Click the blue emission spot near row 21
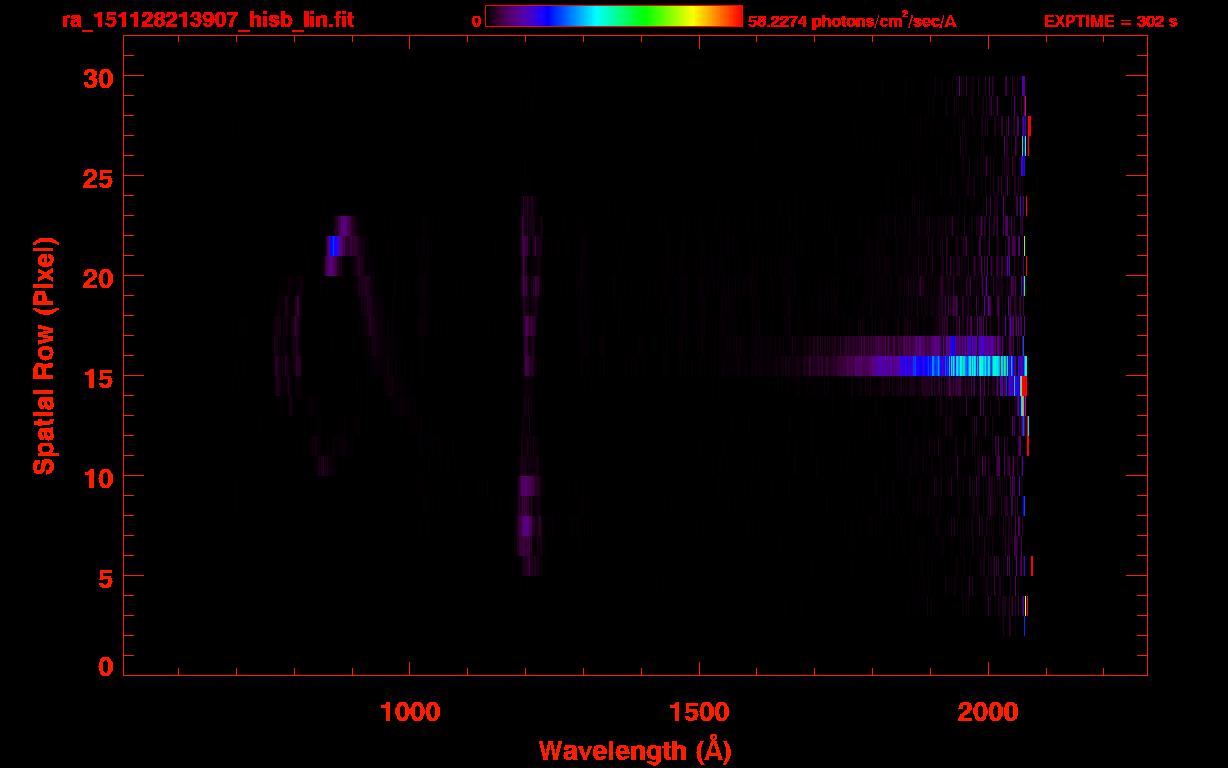Image resolution: width=1228 pixels, height=768 pixels. pos(334,246)
